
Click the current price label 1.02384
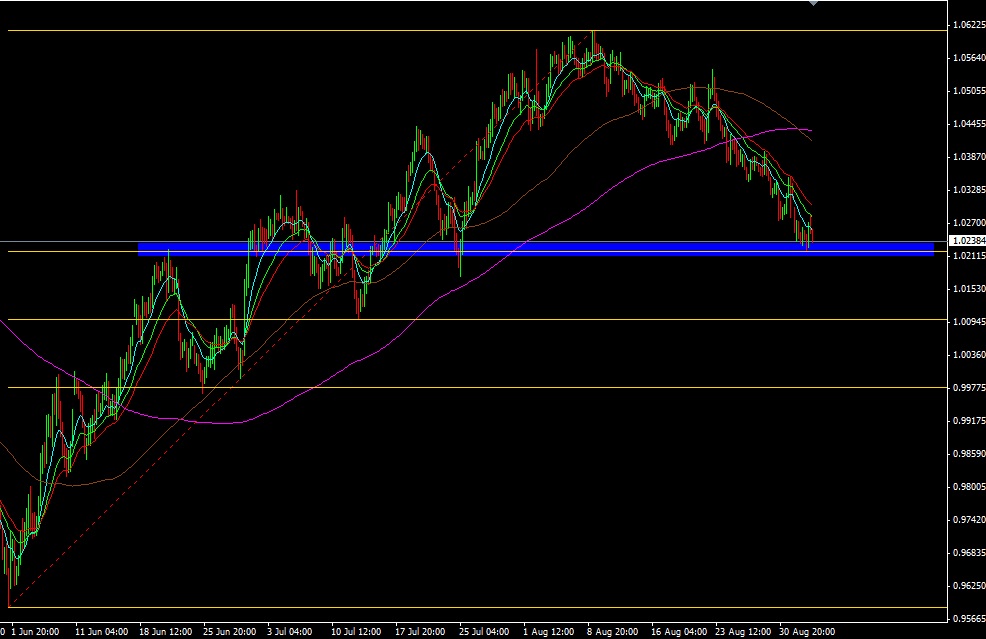[x=968, y=241]
